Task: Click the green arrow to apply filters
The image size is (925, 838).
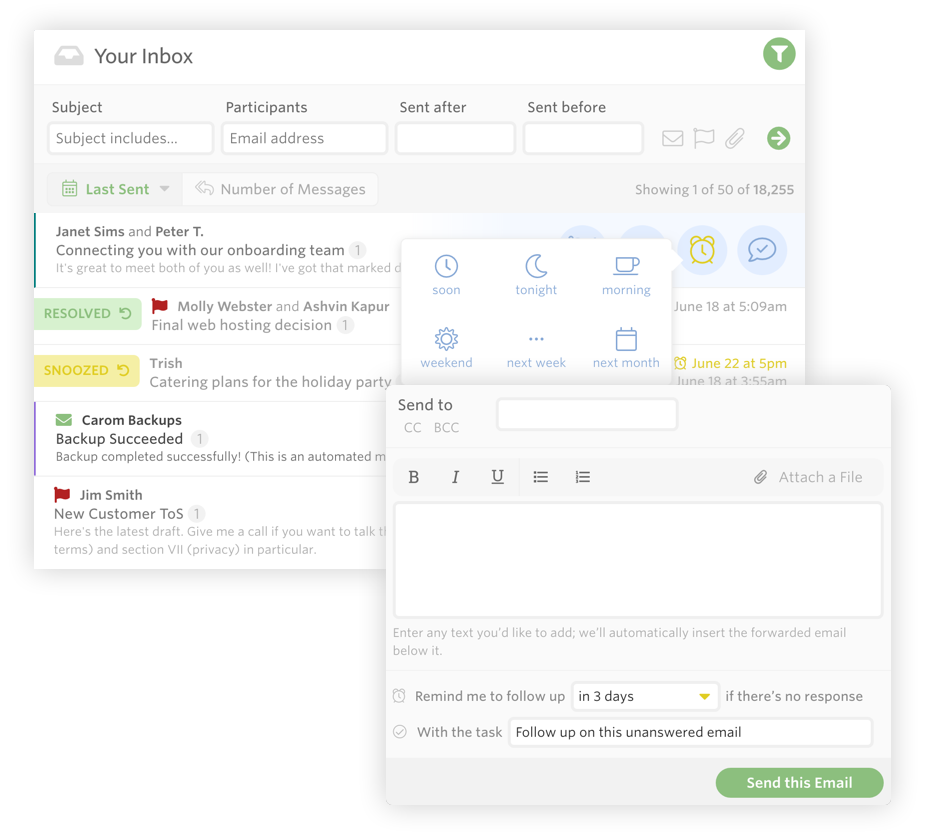Action: 778,139
